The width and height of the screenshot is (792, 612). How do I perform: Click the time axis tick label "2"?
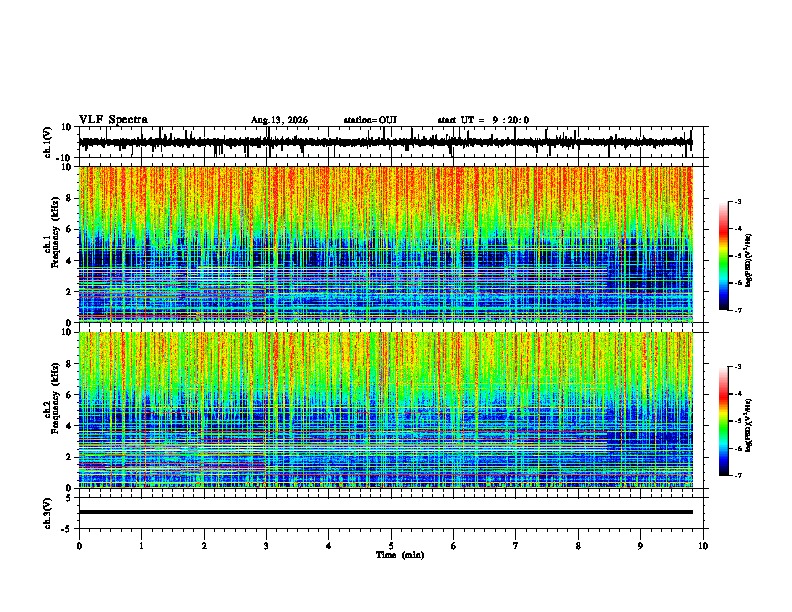(x=204, y=546)
